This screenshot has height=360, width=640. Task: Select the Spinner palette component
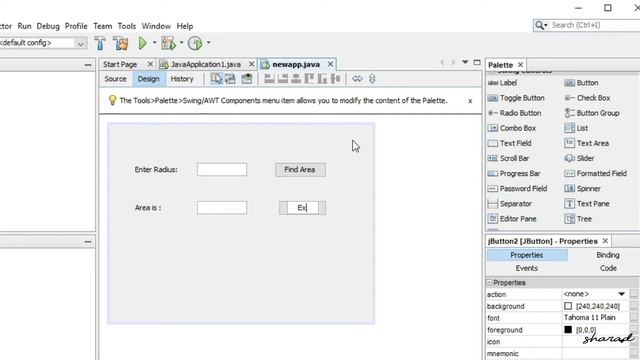(582, 189)
